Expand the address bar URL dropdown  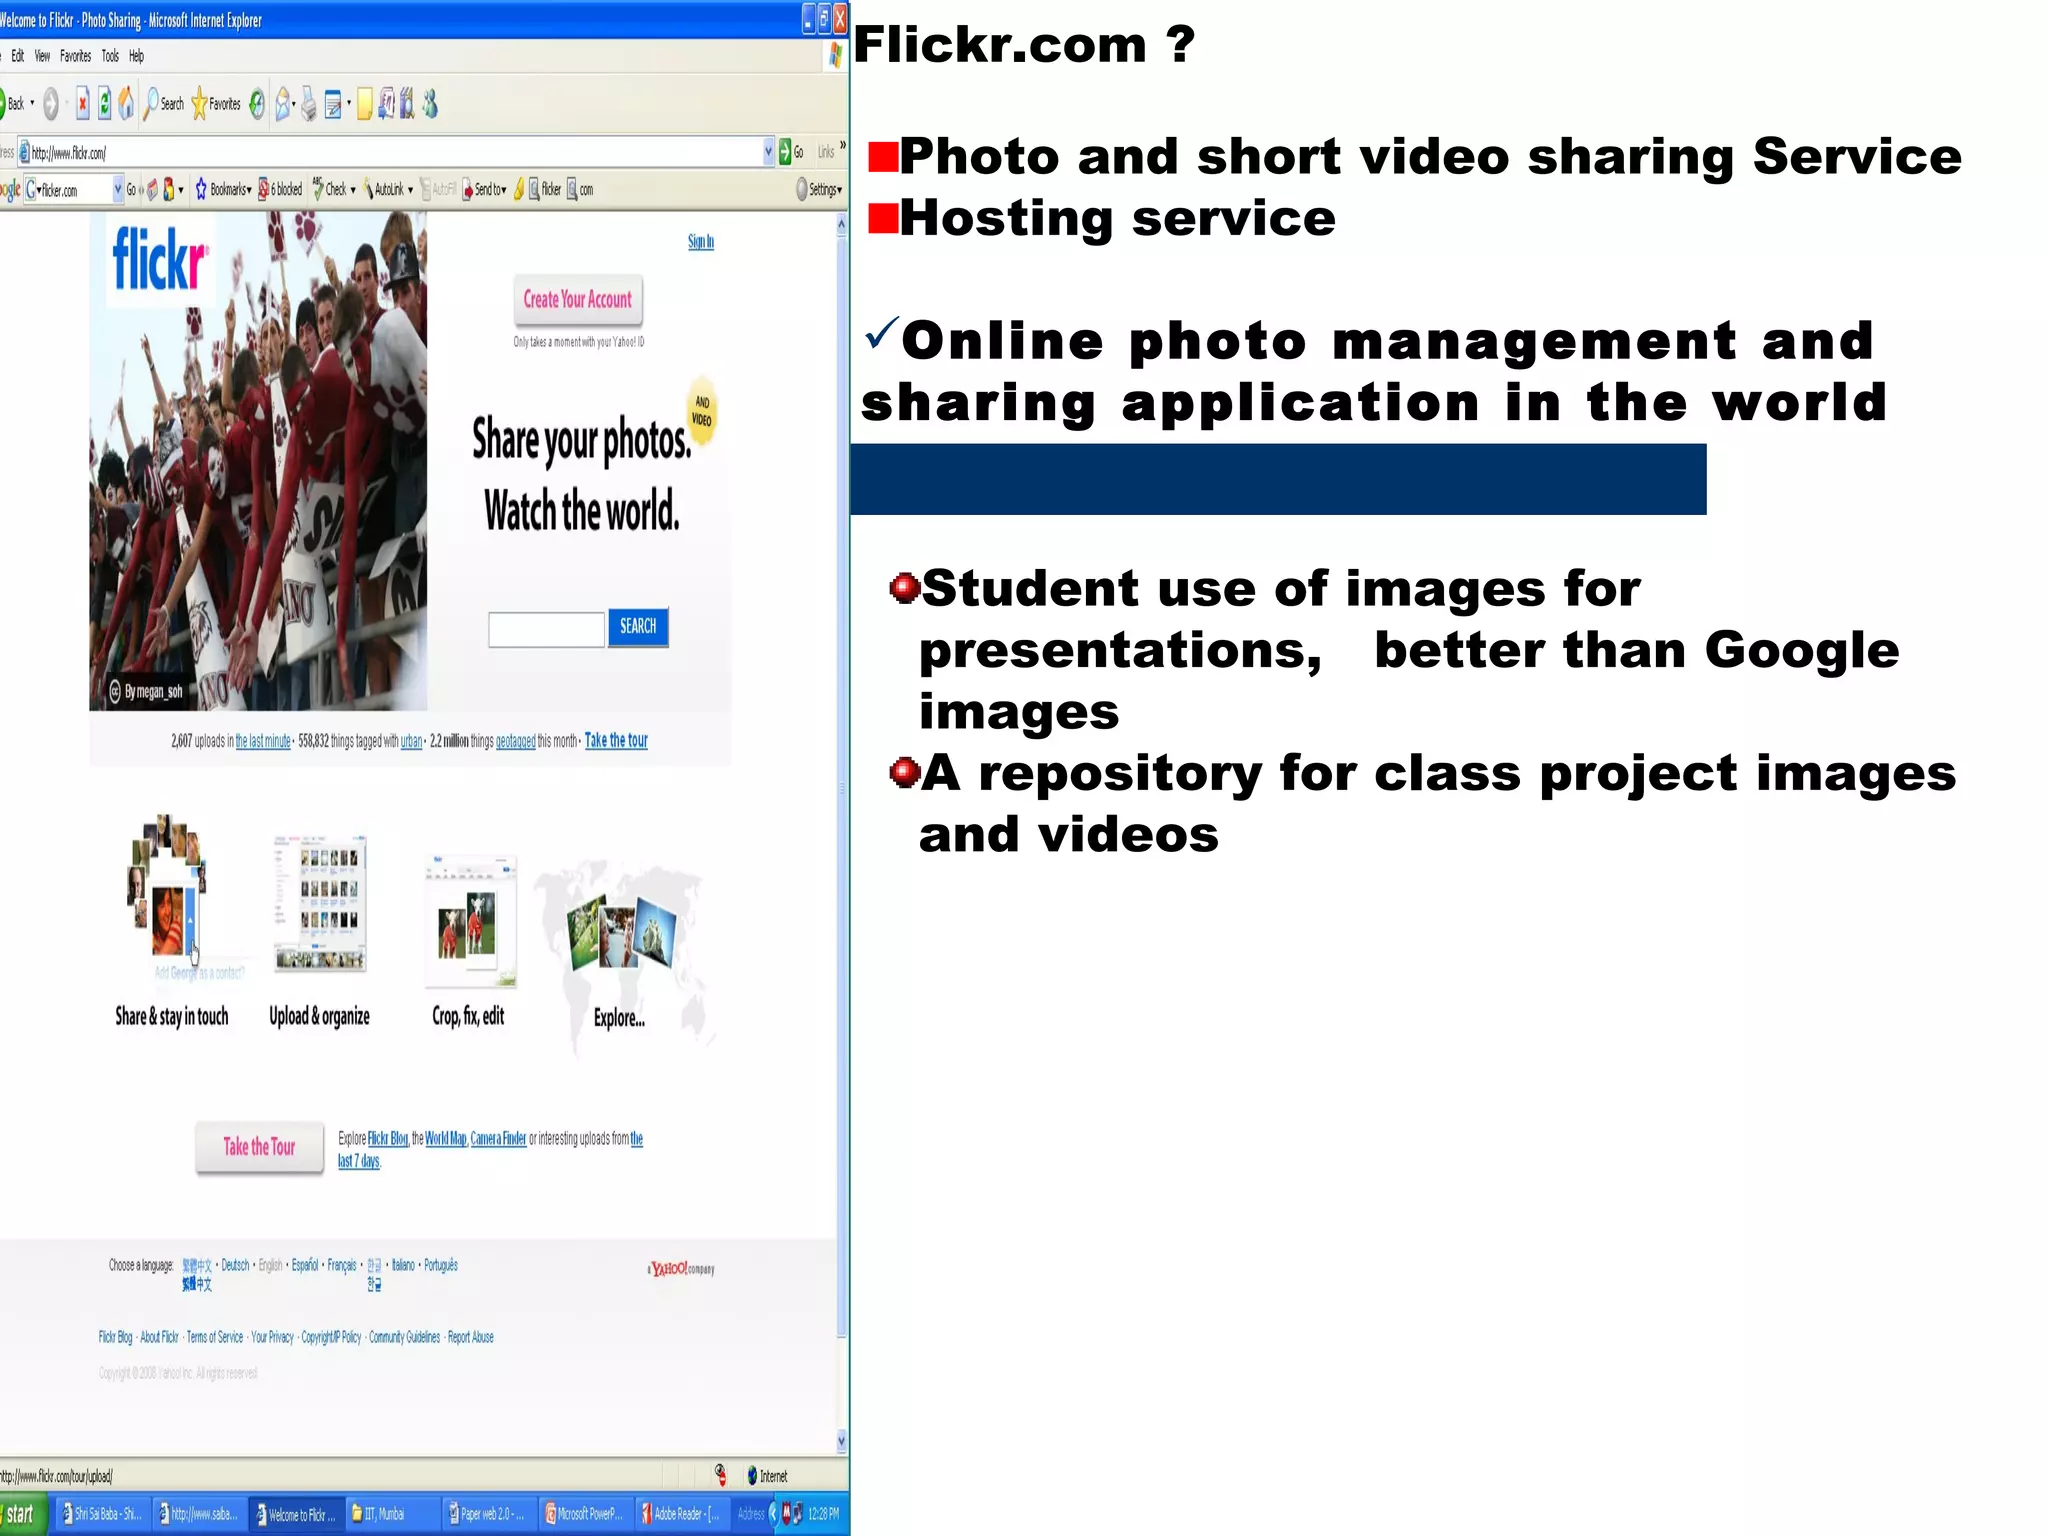point(768,152)
